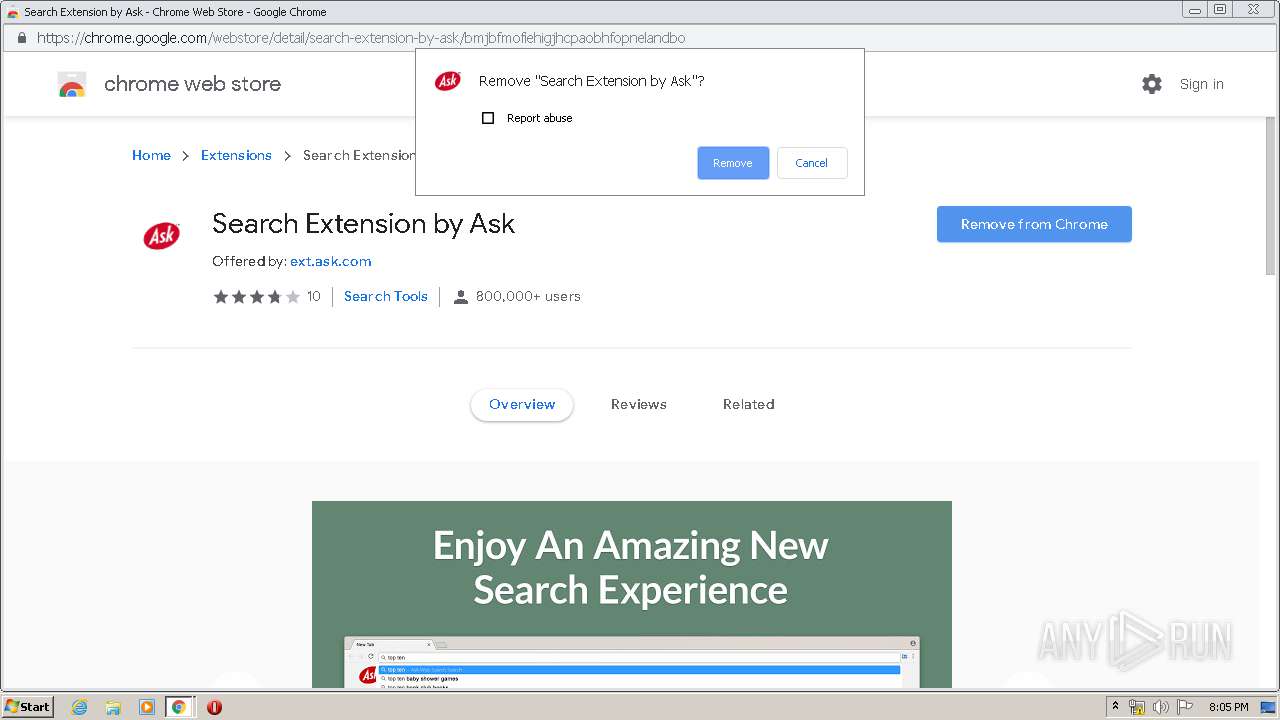Screen dimensions: 1280x720
Task: Click the Search Extension by Ask title
Action: pyautogui.click(x=363, y=224)
